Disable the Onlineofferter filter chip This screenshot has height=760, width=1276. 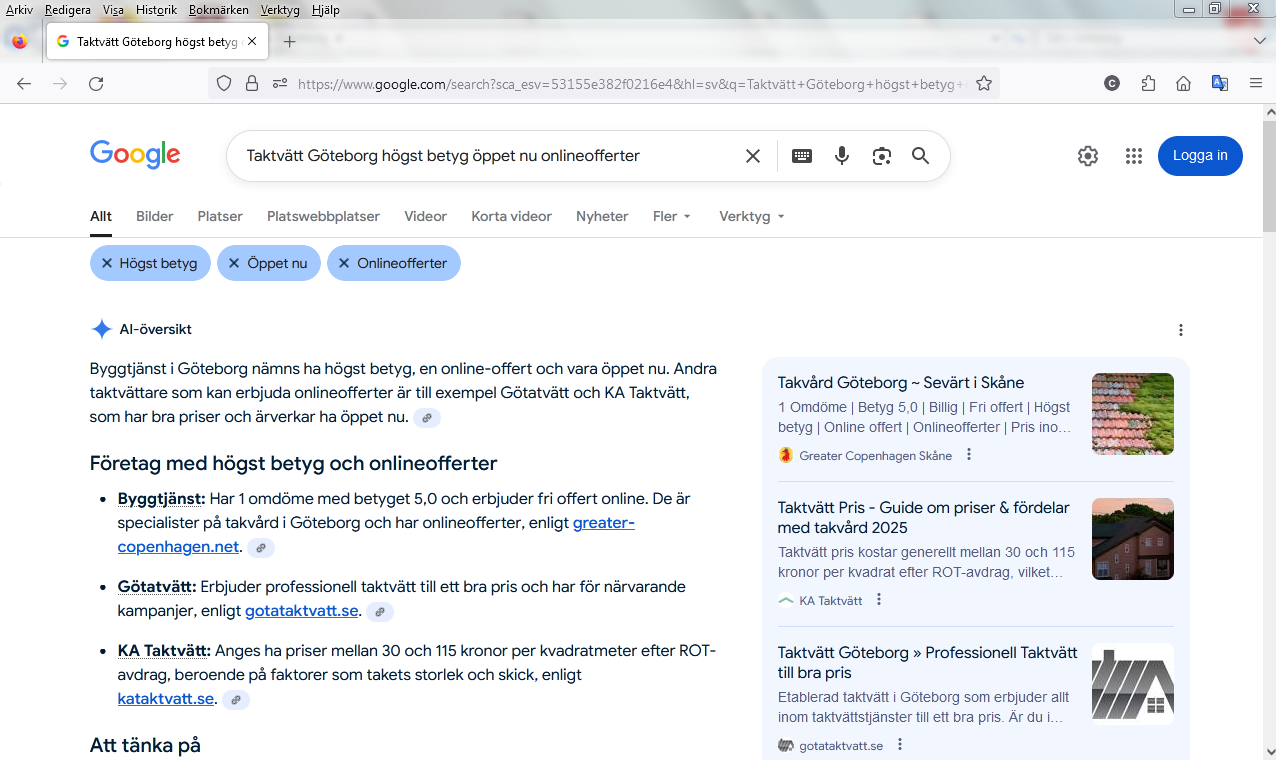coord(344,263)
